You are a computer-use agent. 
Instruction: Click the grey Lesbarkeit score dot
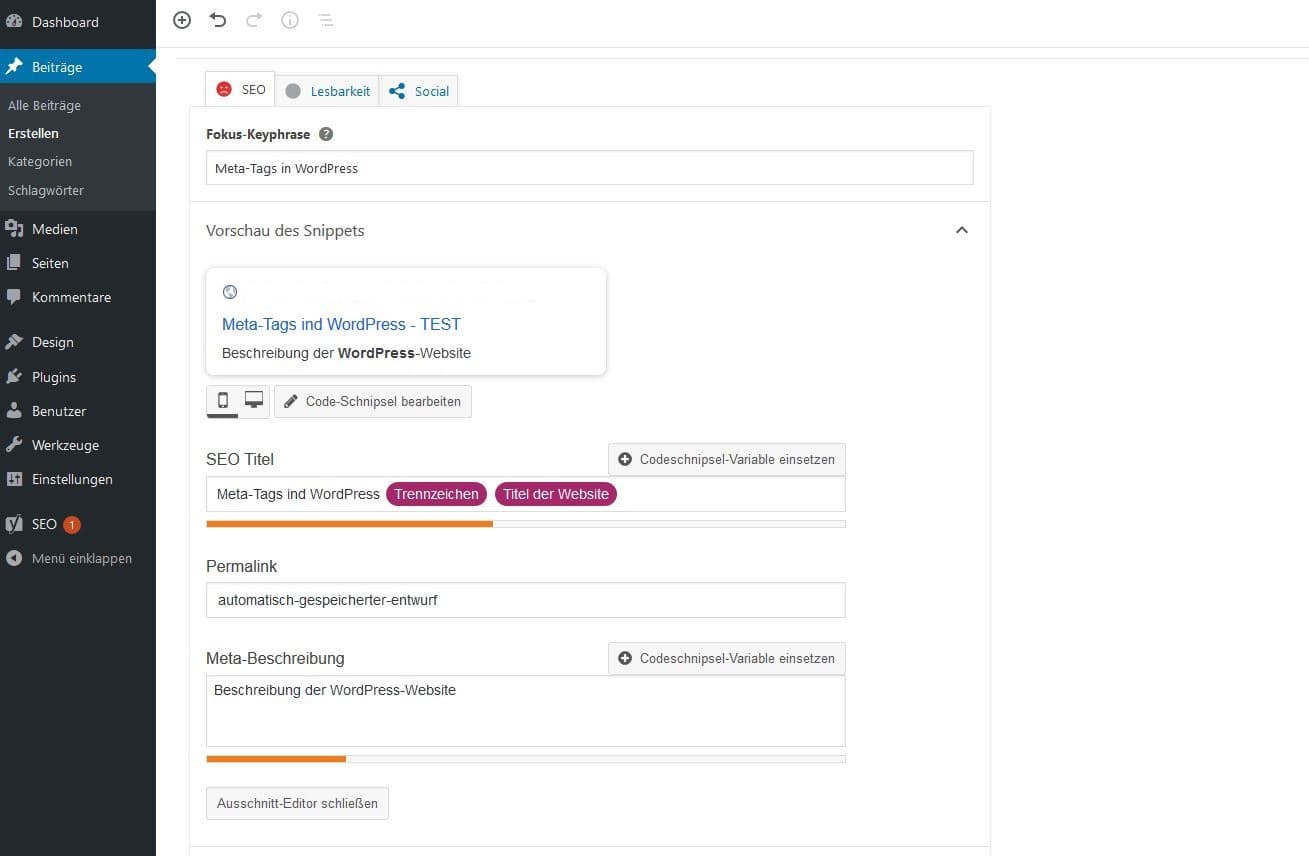pos(293,91)
